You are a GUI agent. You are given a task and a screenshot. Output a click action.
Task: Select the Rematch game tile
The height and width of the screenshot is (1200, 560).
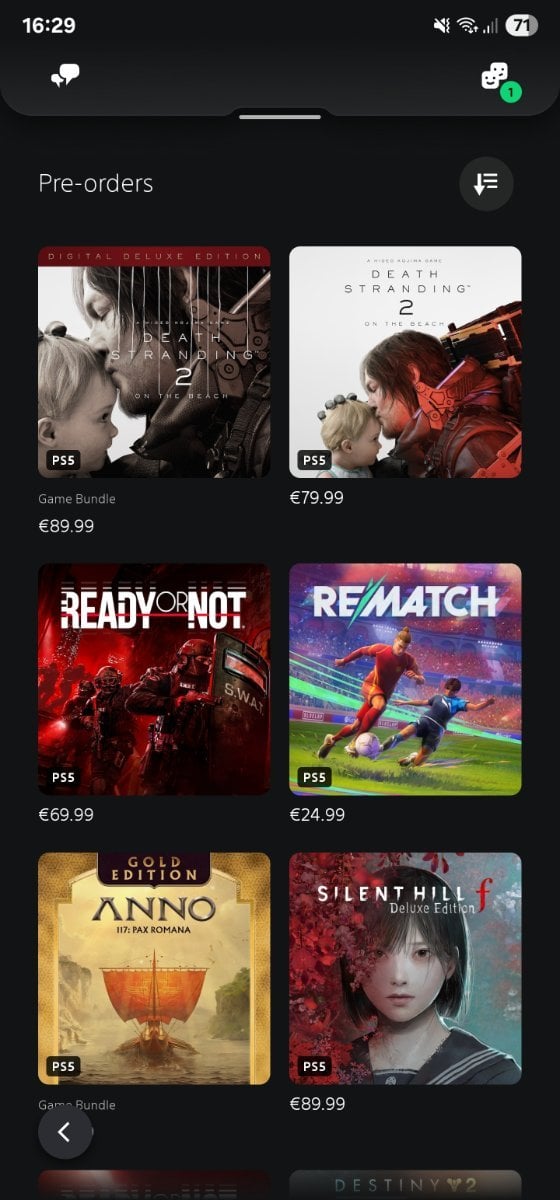(x=405, y=679)
